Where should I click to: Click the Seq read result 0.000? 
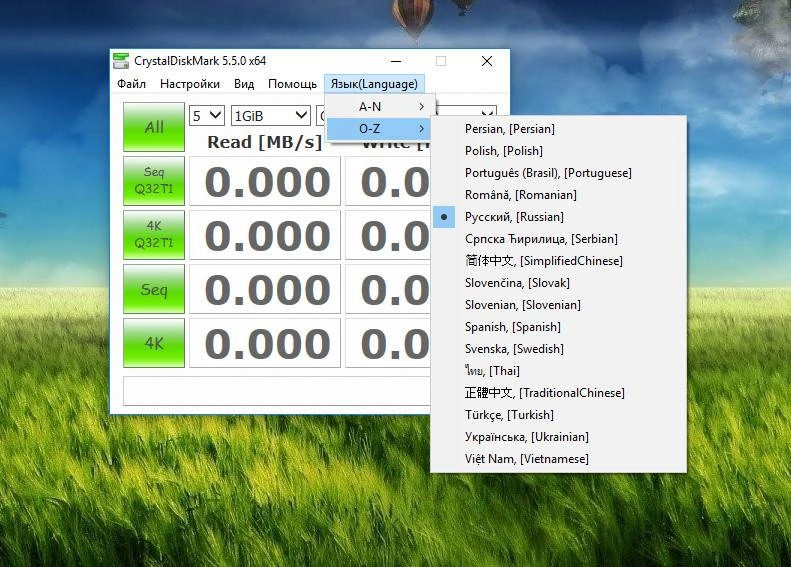pos(265,289)
